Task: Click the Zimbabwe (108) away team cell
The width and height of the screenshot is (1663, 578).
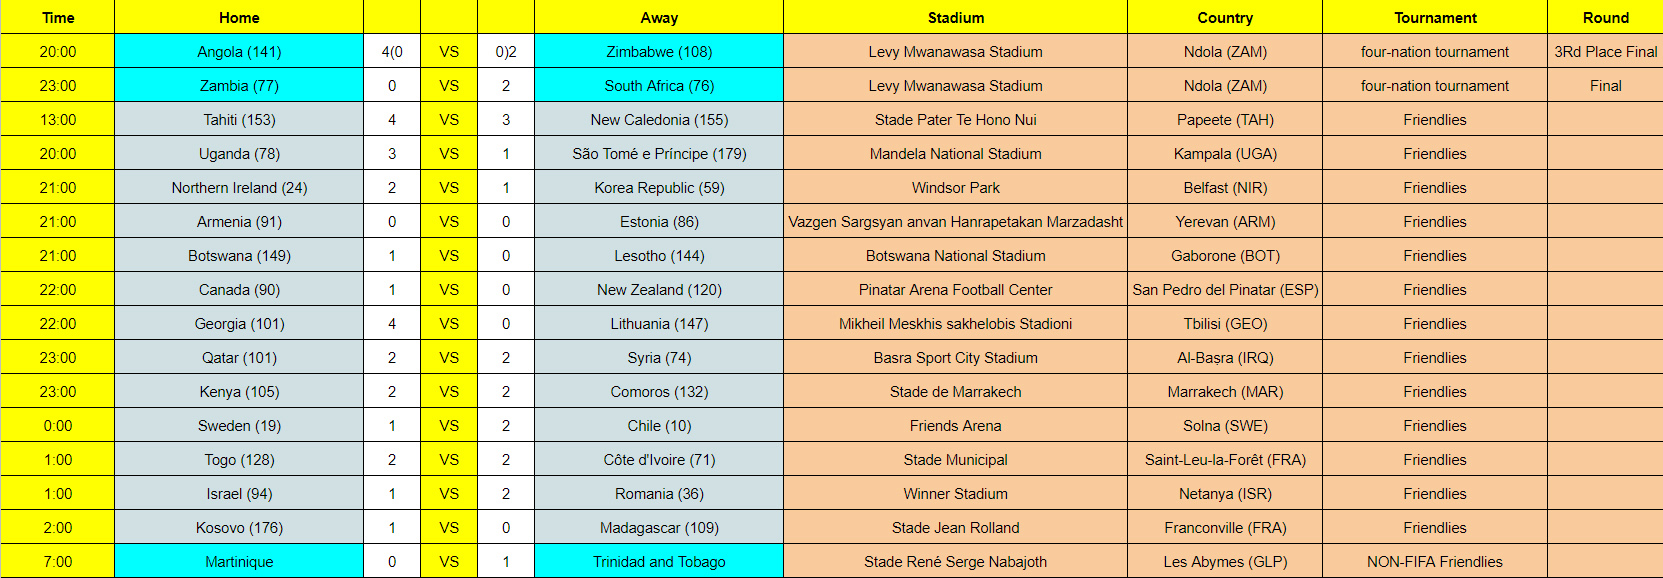Action: 659,52
